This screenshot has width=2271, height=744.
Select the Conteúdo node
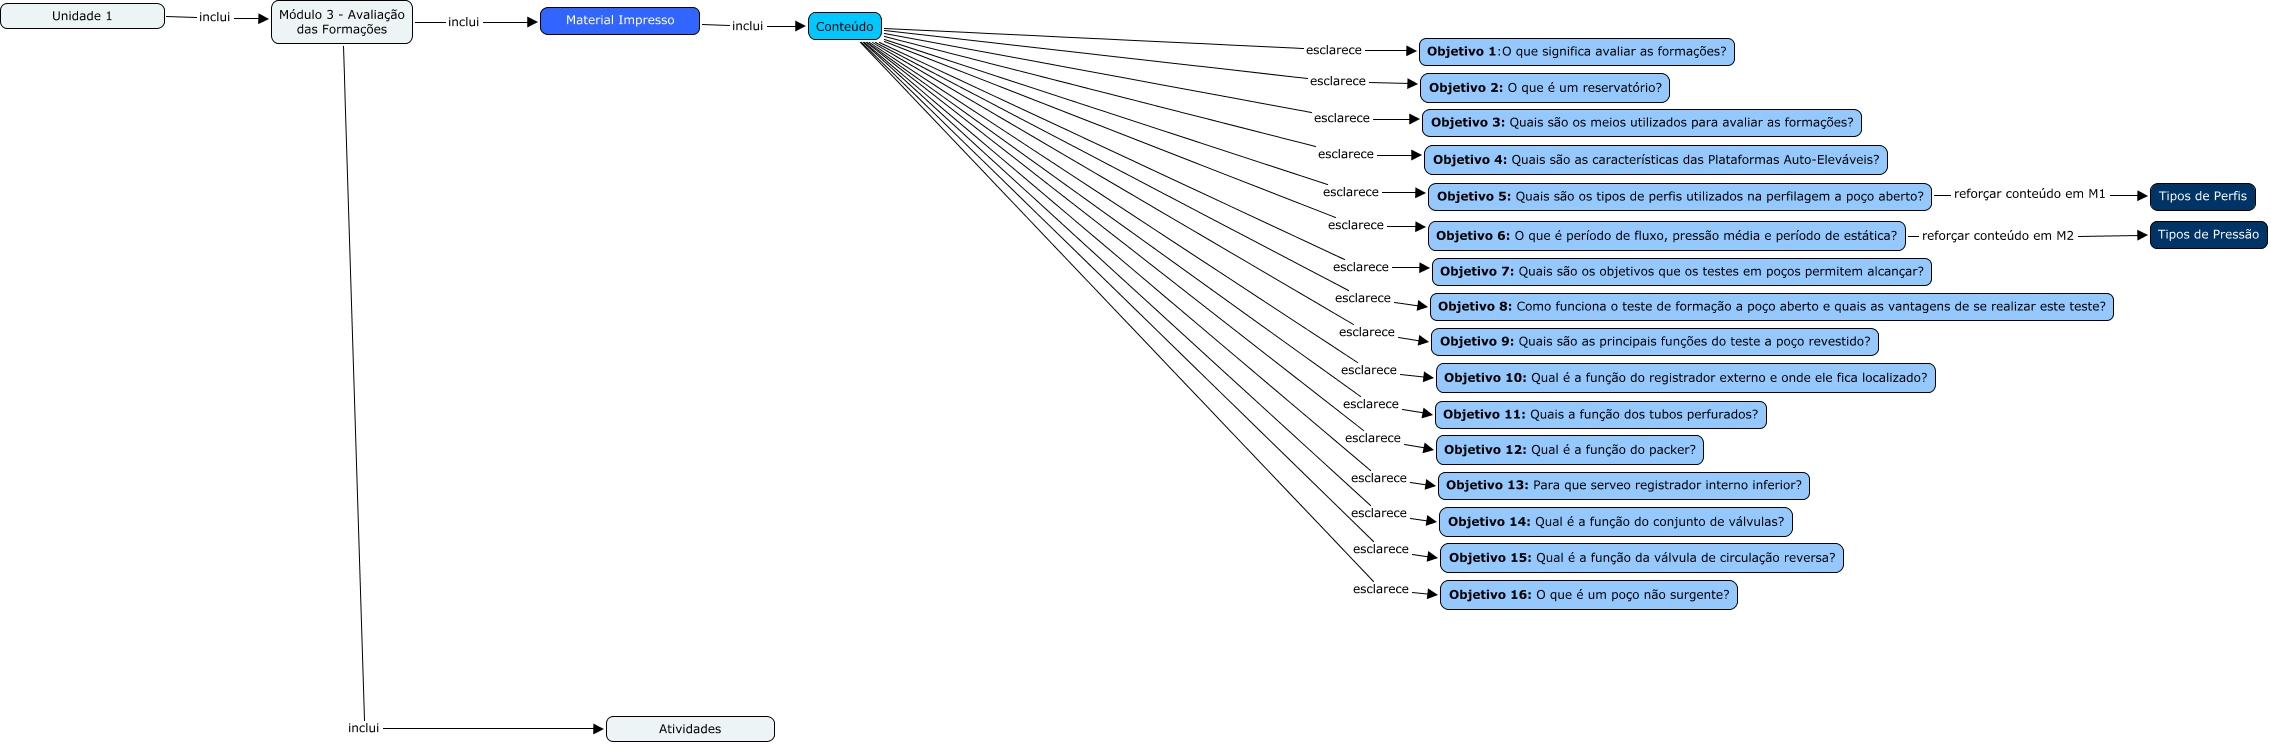(844, 27)
